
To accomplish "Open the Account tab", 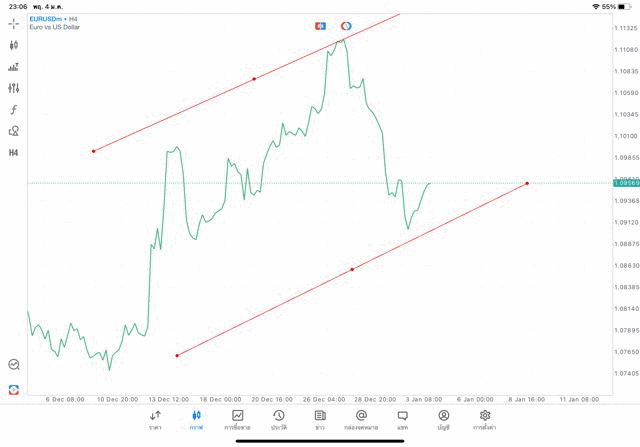I will pos(443,419).
